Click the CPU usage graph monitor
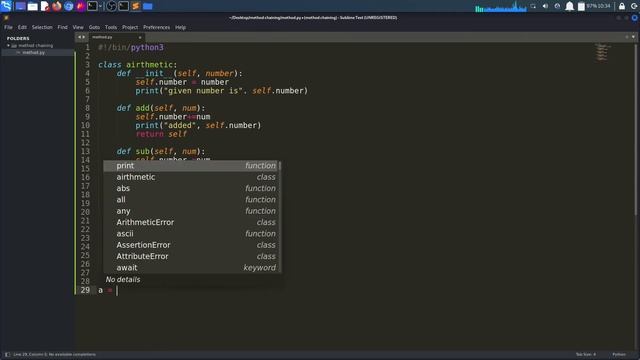The height and width of the screenshot is (360, 640). coord(500,7)
